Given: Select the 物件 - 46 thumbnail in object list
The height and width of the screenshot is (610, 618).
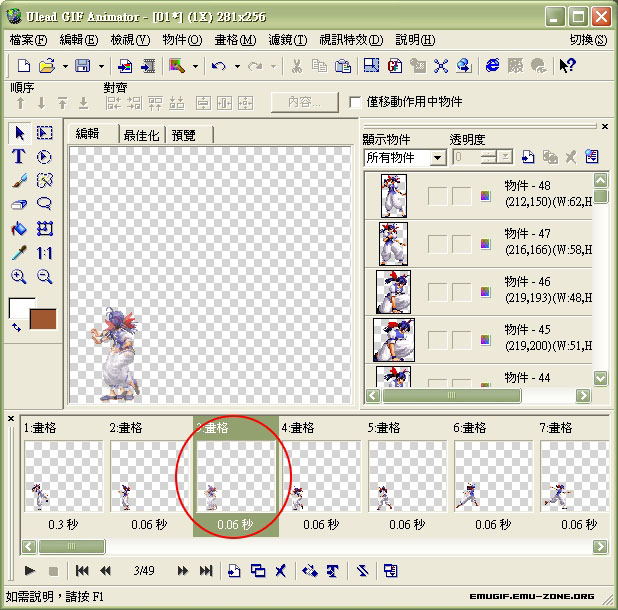Looking at the screenshot, I should (x=393, y=292).
